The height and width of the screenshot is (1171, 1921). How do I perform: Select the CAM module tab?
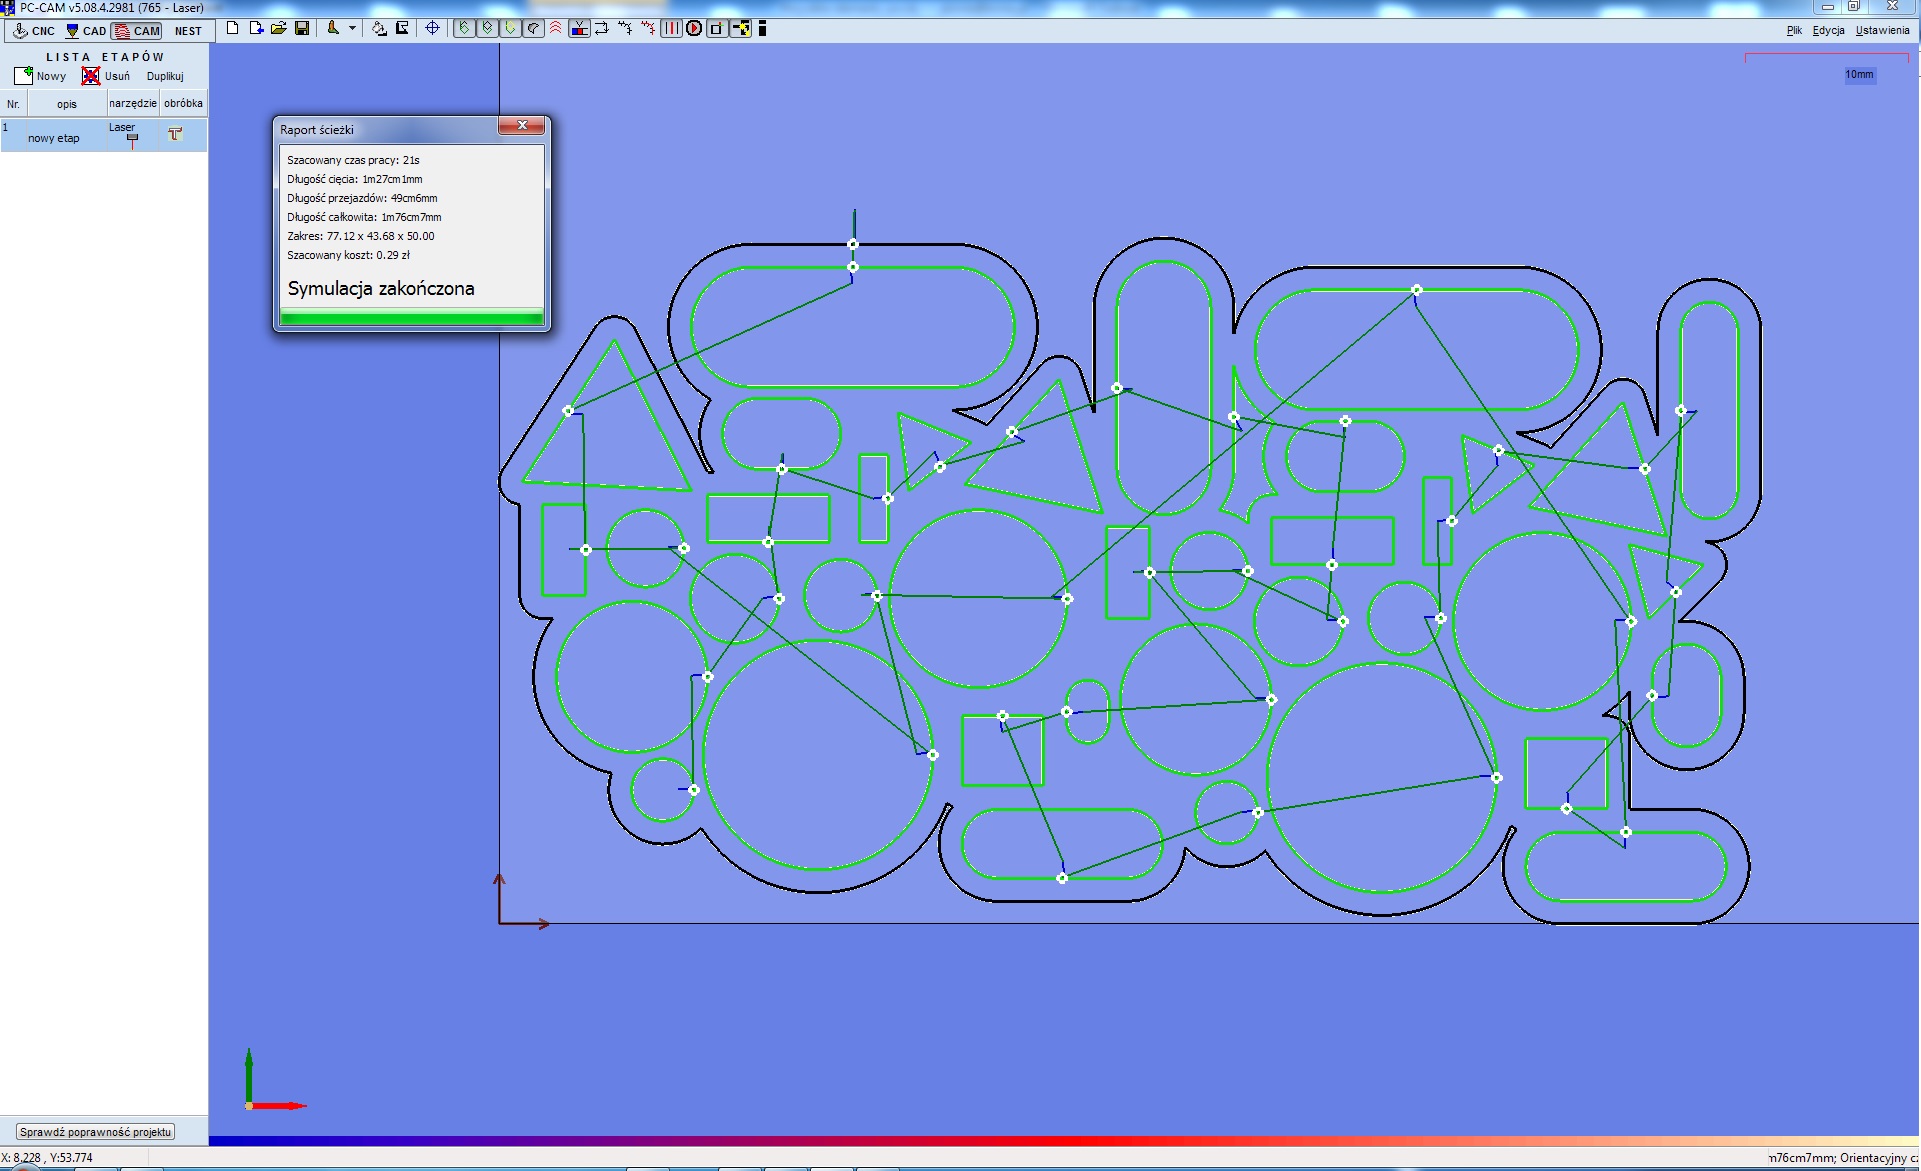tap(137, 31)
